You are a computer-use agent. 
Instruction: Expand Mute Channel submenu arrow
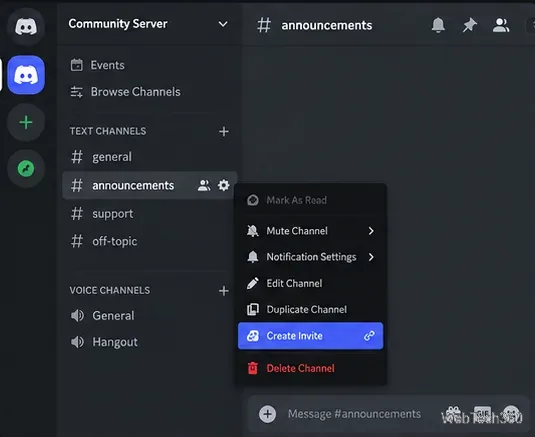click(371, 231)
